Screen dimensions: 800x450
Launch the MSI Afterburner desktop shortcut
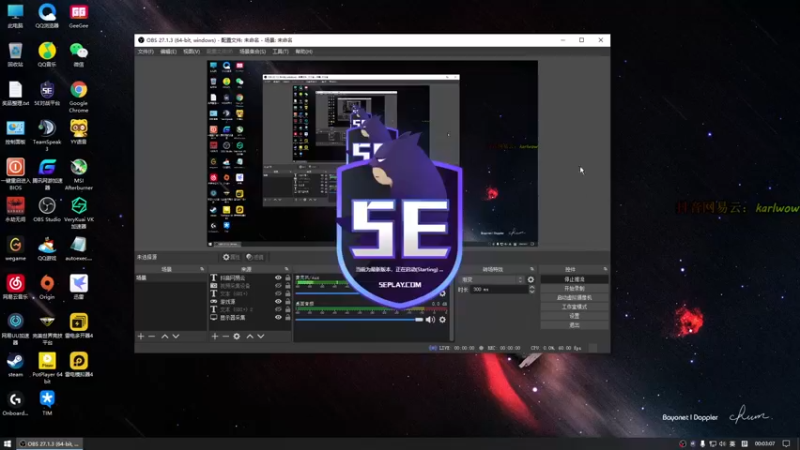click(x=79, y=174)
